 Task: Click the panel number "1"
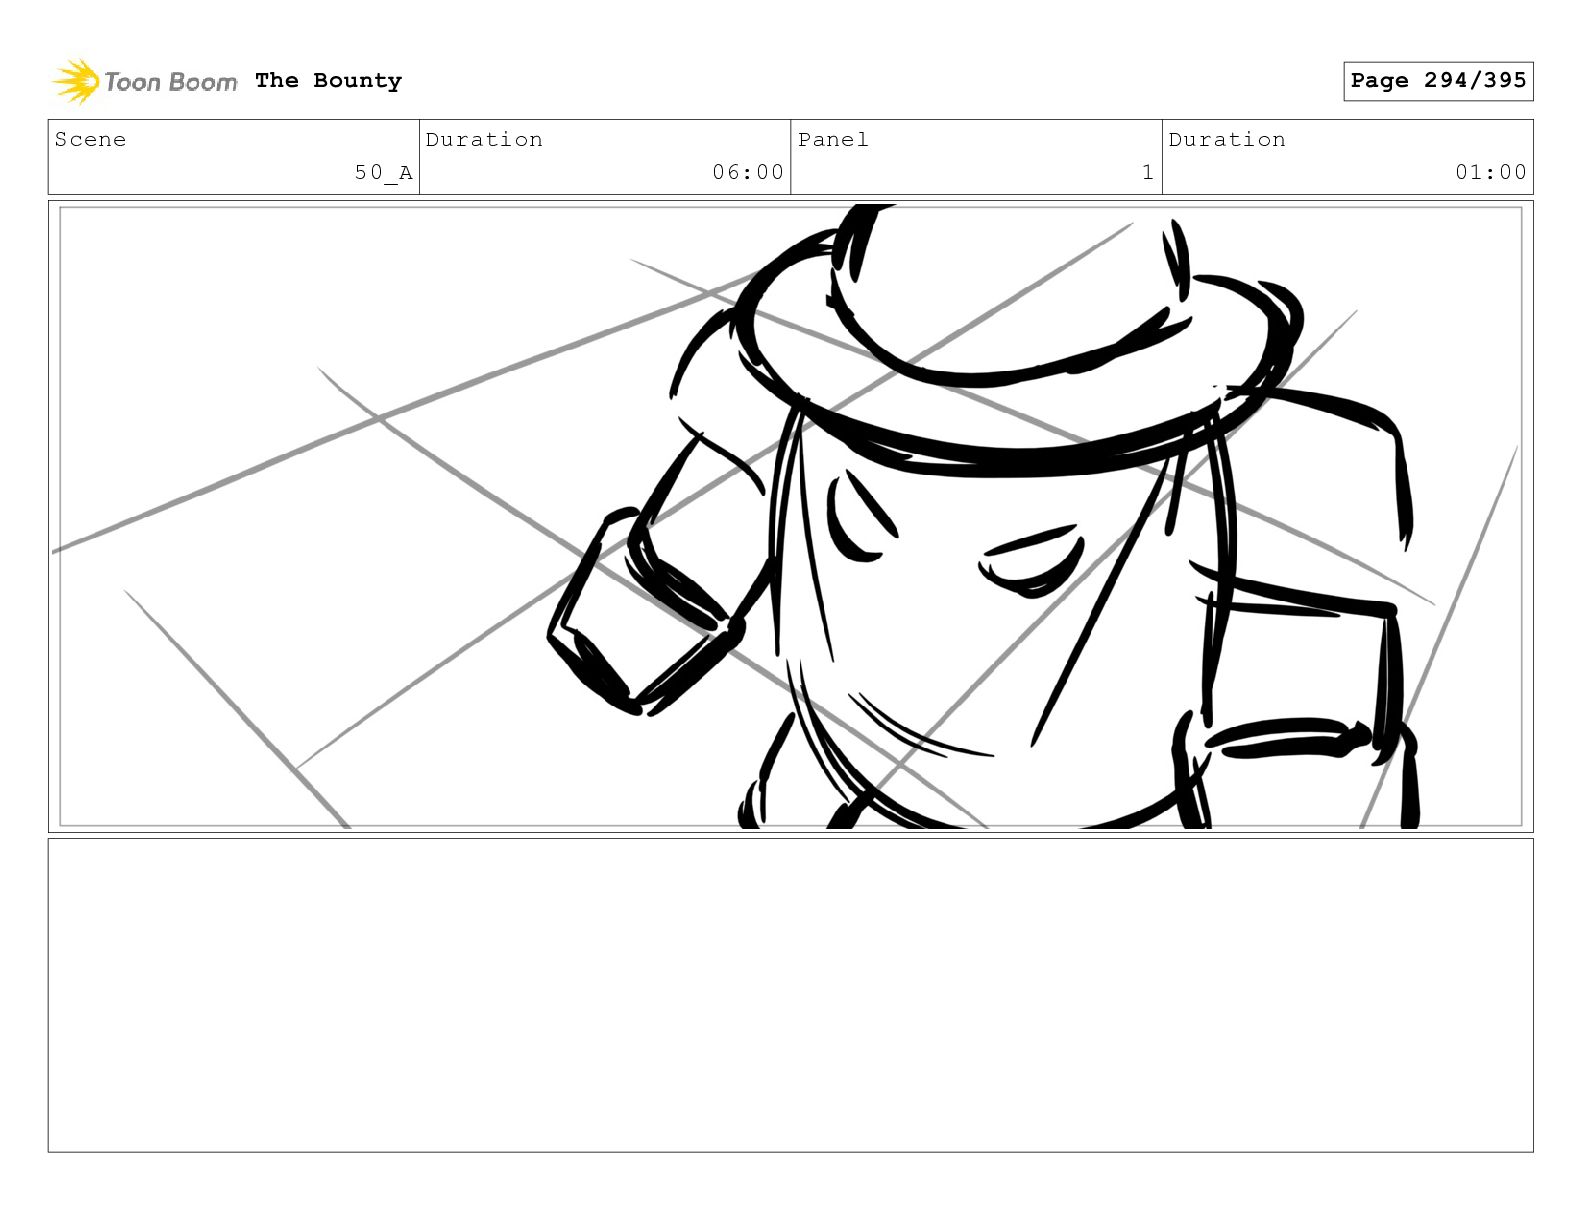(x=1148, y=172)
